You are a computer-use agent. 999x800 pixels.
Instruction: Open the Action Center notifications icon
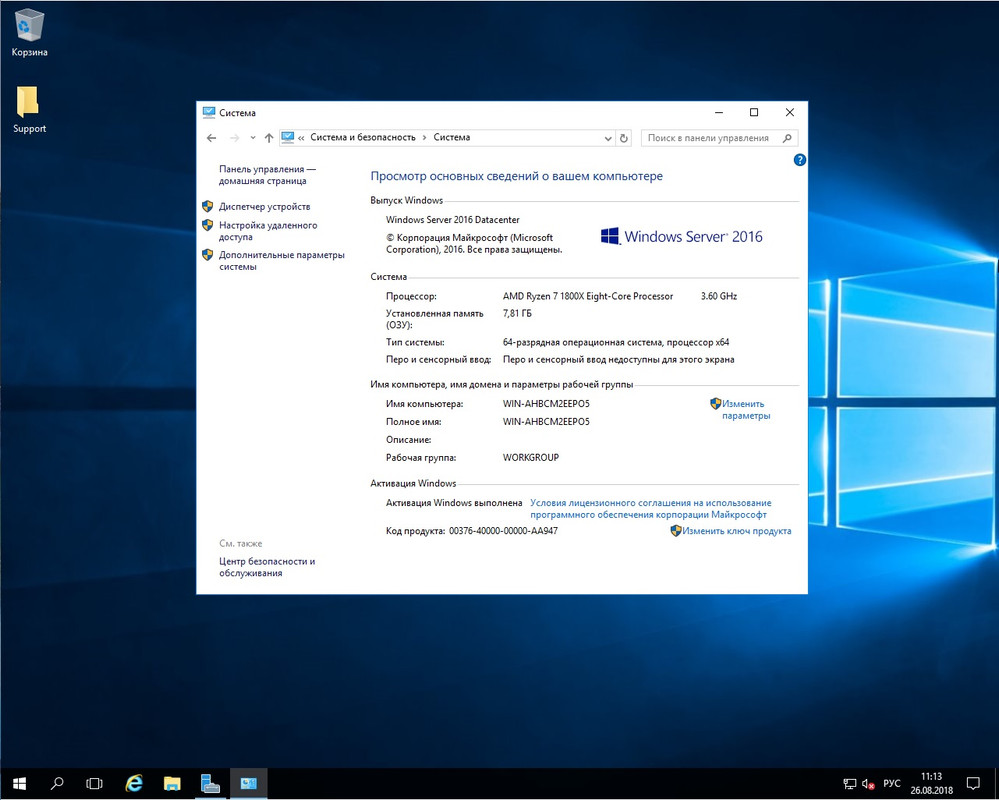[973, 783]
